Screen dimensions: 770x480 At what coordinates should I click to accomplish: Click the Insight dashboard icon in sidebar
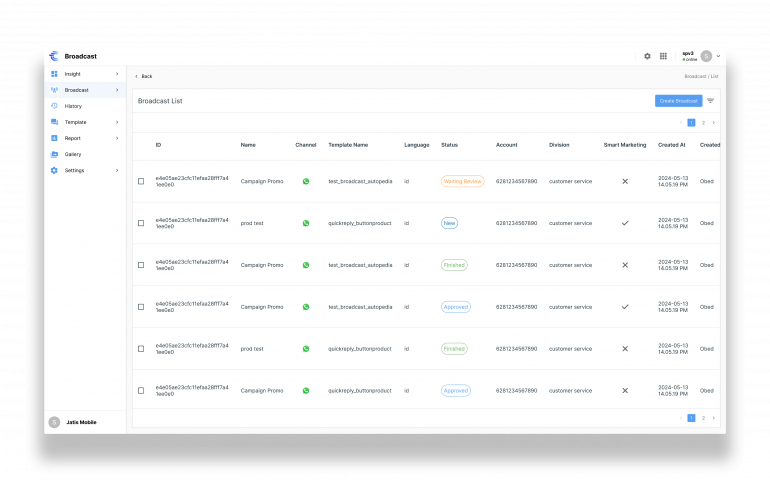pos(54,74)
